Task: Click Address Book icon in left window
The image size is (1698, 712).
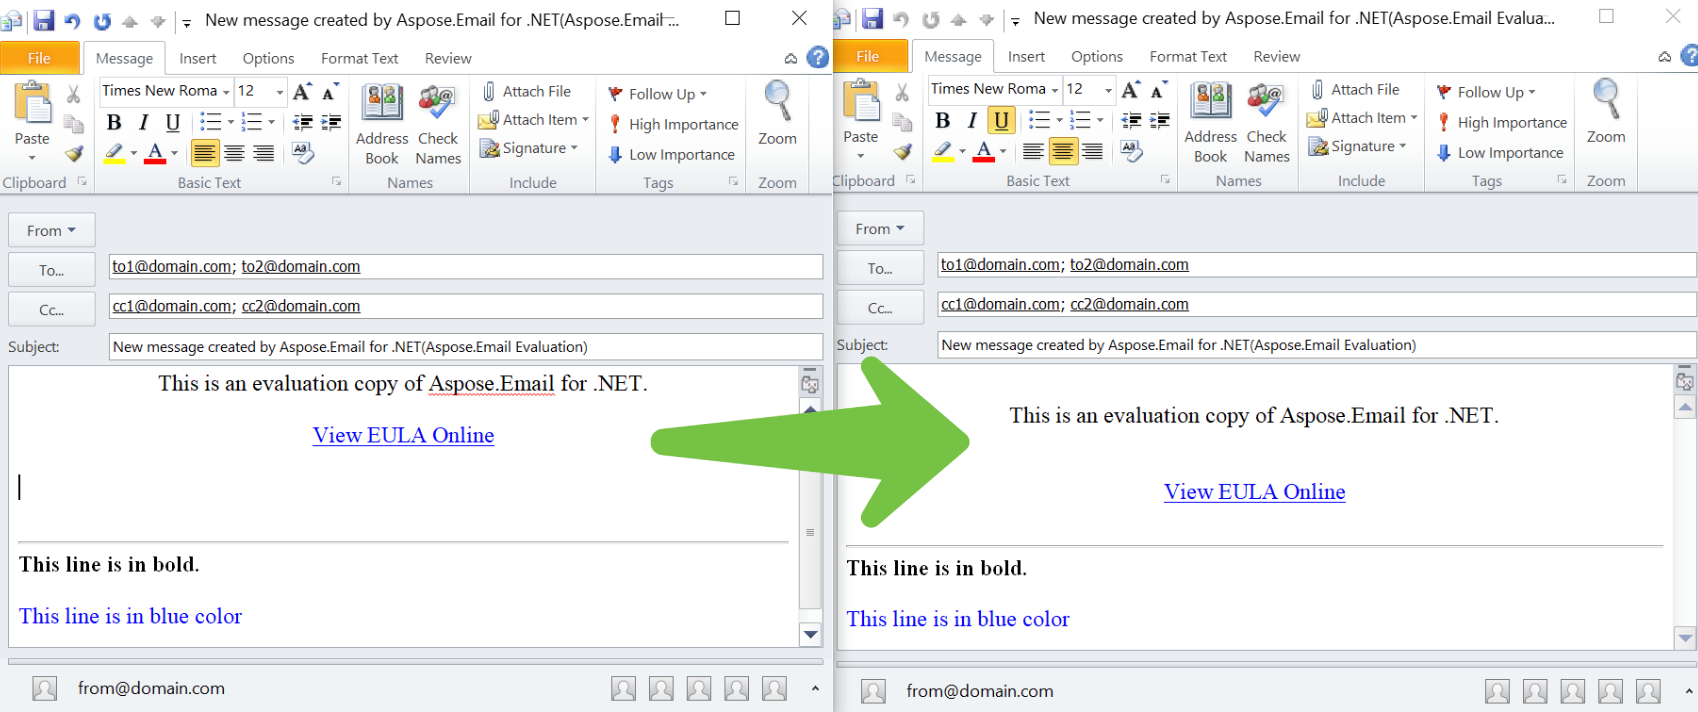Action: pos(382,106)
